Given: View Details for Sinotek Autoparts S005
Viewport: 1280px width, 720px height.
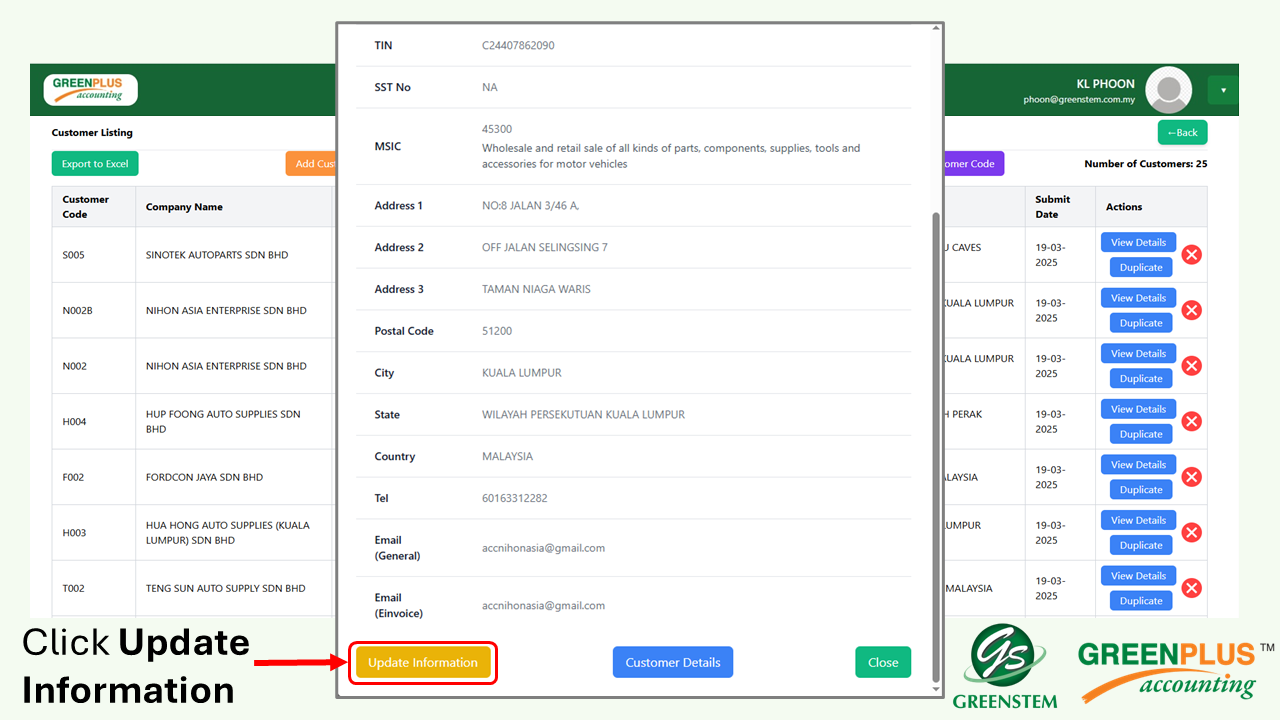Looking at the screenshot, I should [1138, 242].
